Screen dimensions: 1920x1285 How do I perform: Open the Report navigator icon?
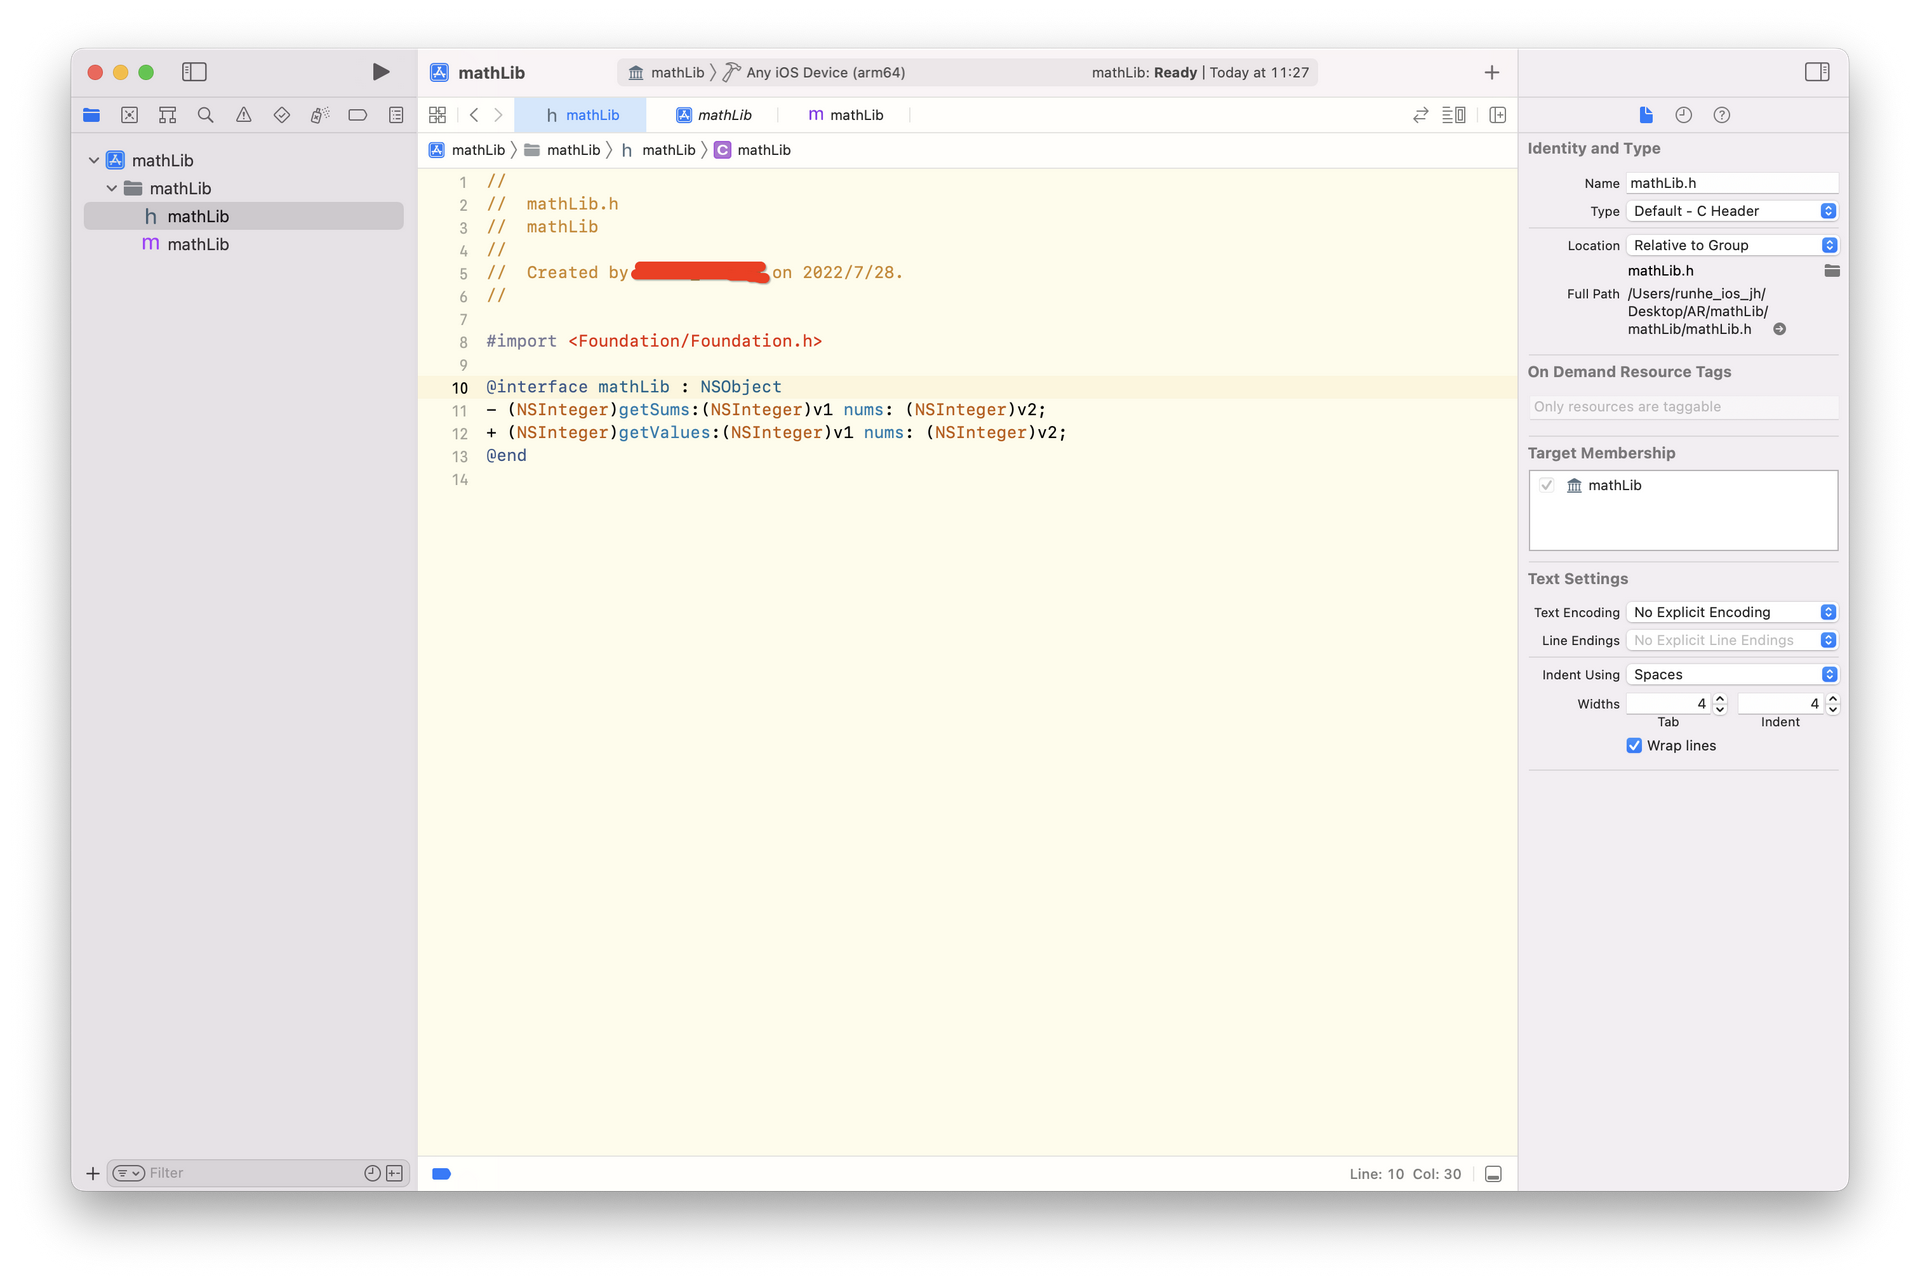coord(396,115)
